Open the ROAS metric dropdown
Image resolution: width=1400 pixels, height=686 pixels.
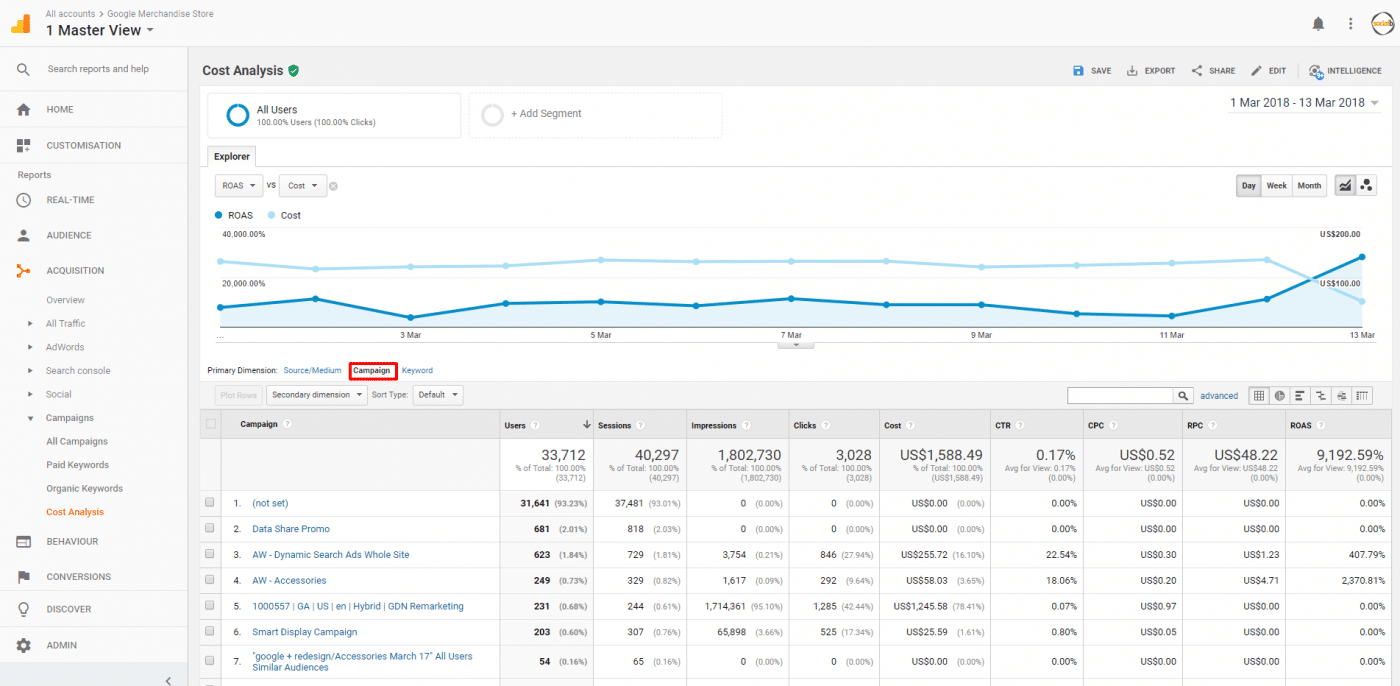(x=239, y=186)
